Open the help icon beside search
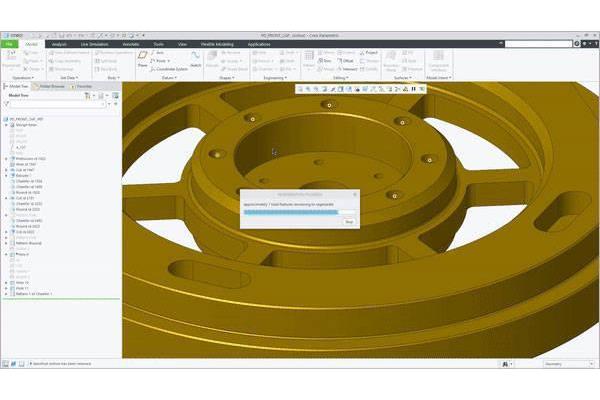Screen dimensions: 600x400 tap(595, 44)
